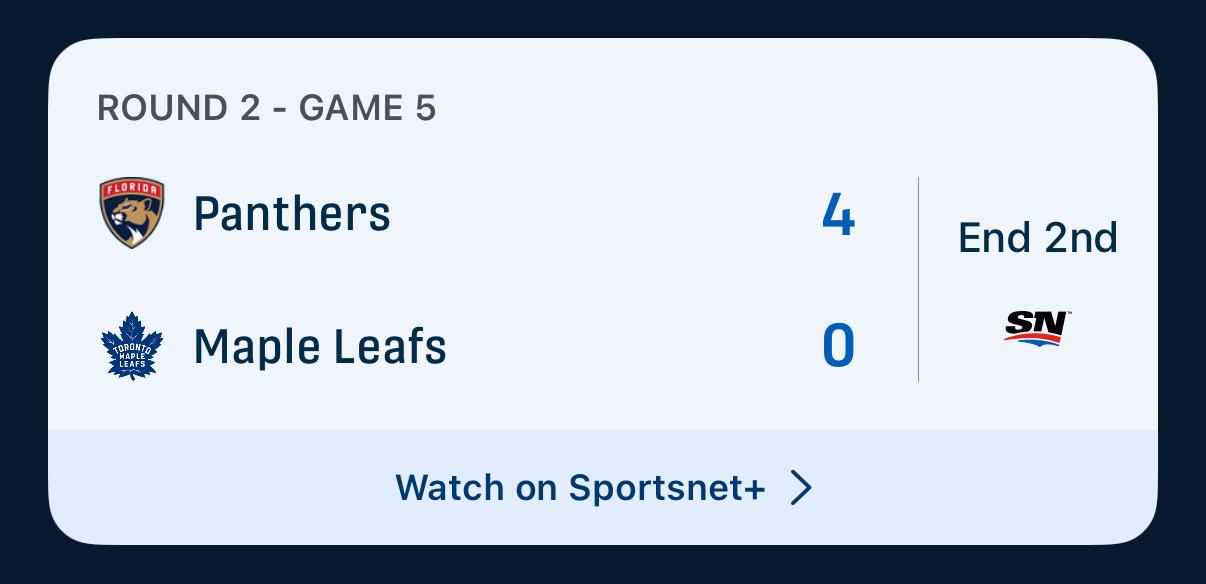Tap the Sportsnet+ word in the footer
The height and width of the screenshot is (584, 1206).
pos(667,488)
